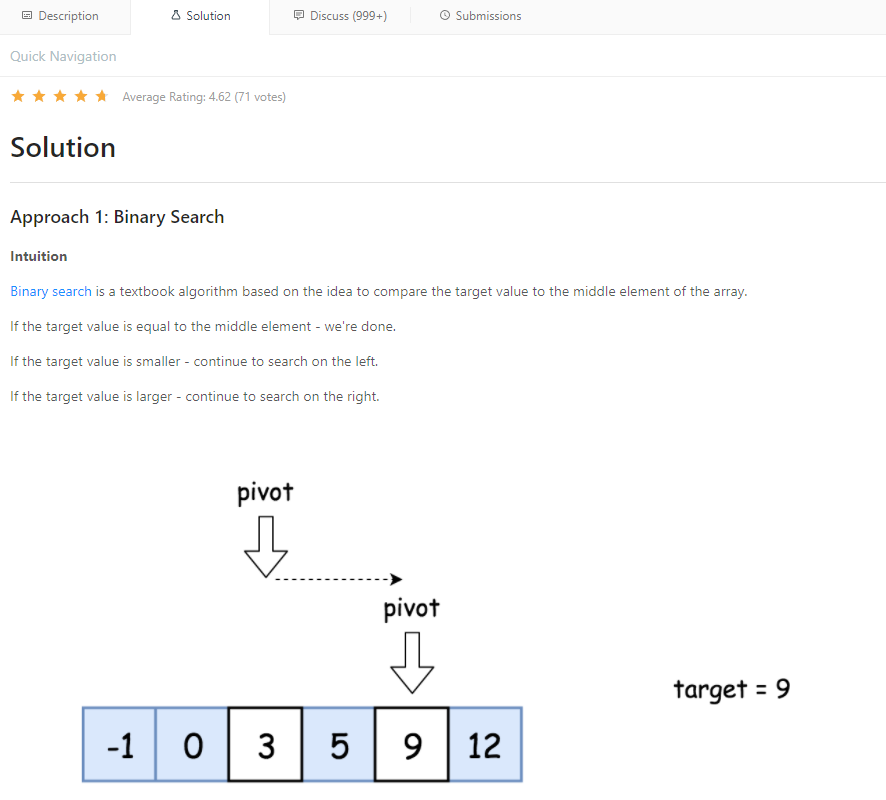The width and height of the screenshot is (886, 800).
Task: Click the array cell containing 12
Action: pyautogui.click(x=485, y=745)
